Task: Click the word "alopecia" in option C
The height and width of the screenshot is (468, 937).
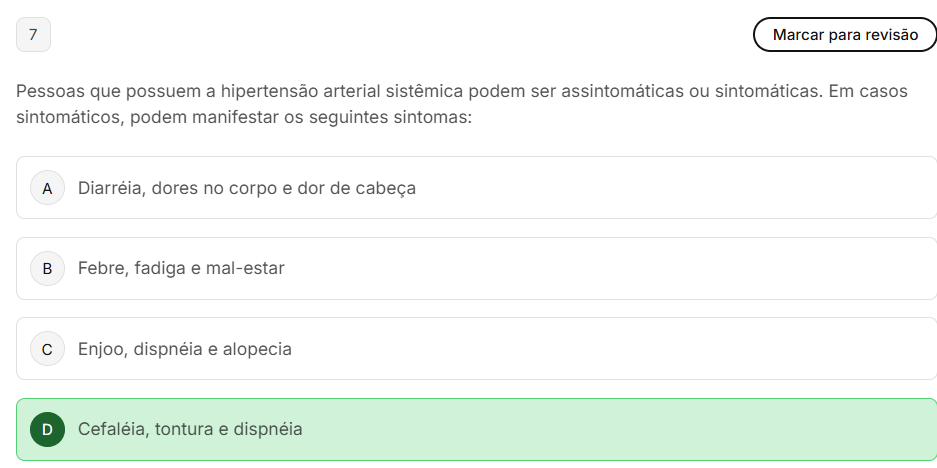Action: coord(257,349)
